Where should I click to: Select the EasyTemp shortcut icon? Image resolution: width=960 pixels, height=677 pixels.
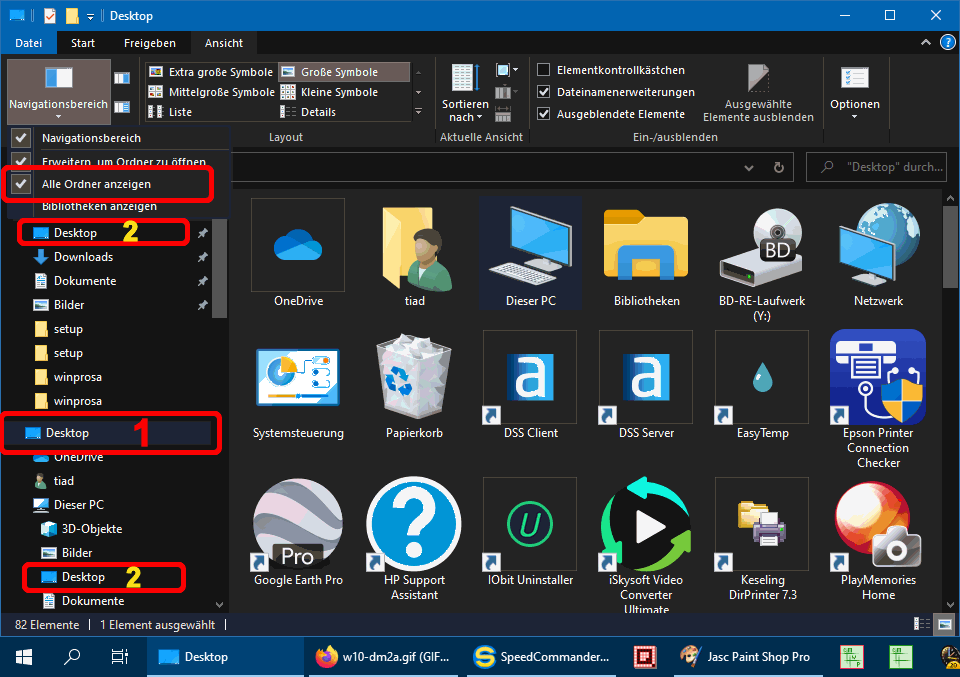(762, 377)
